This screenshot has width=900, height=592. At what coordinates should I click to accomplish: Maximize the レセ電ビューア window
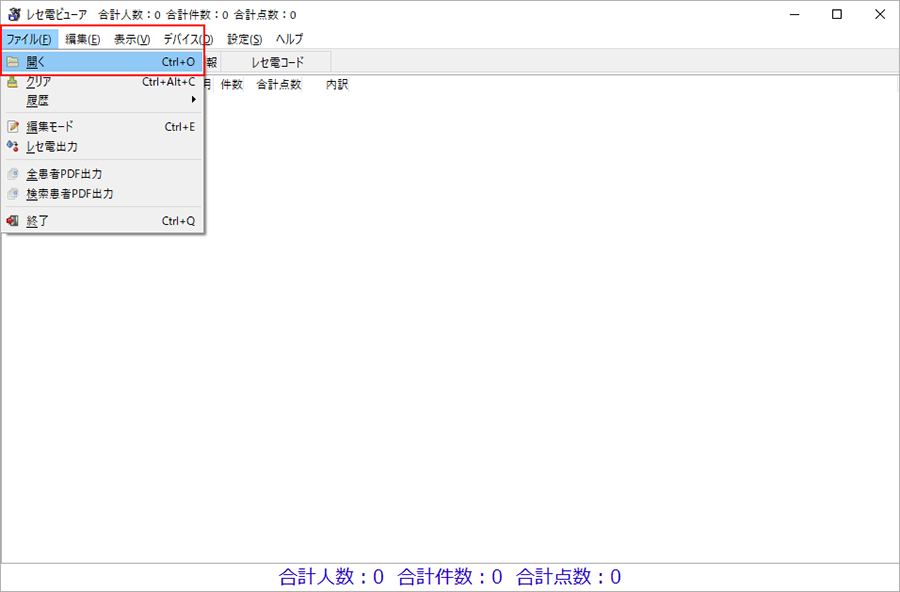click(x=836, y=14)
